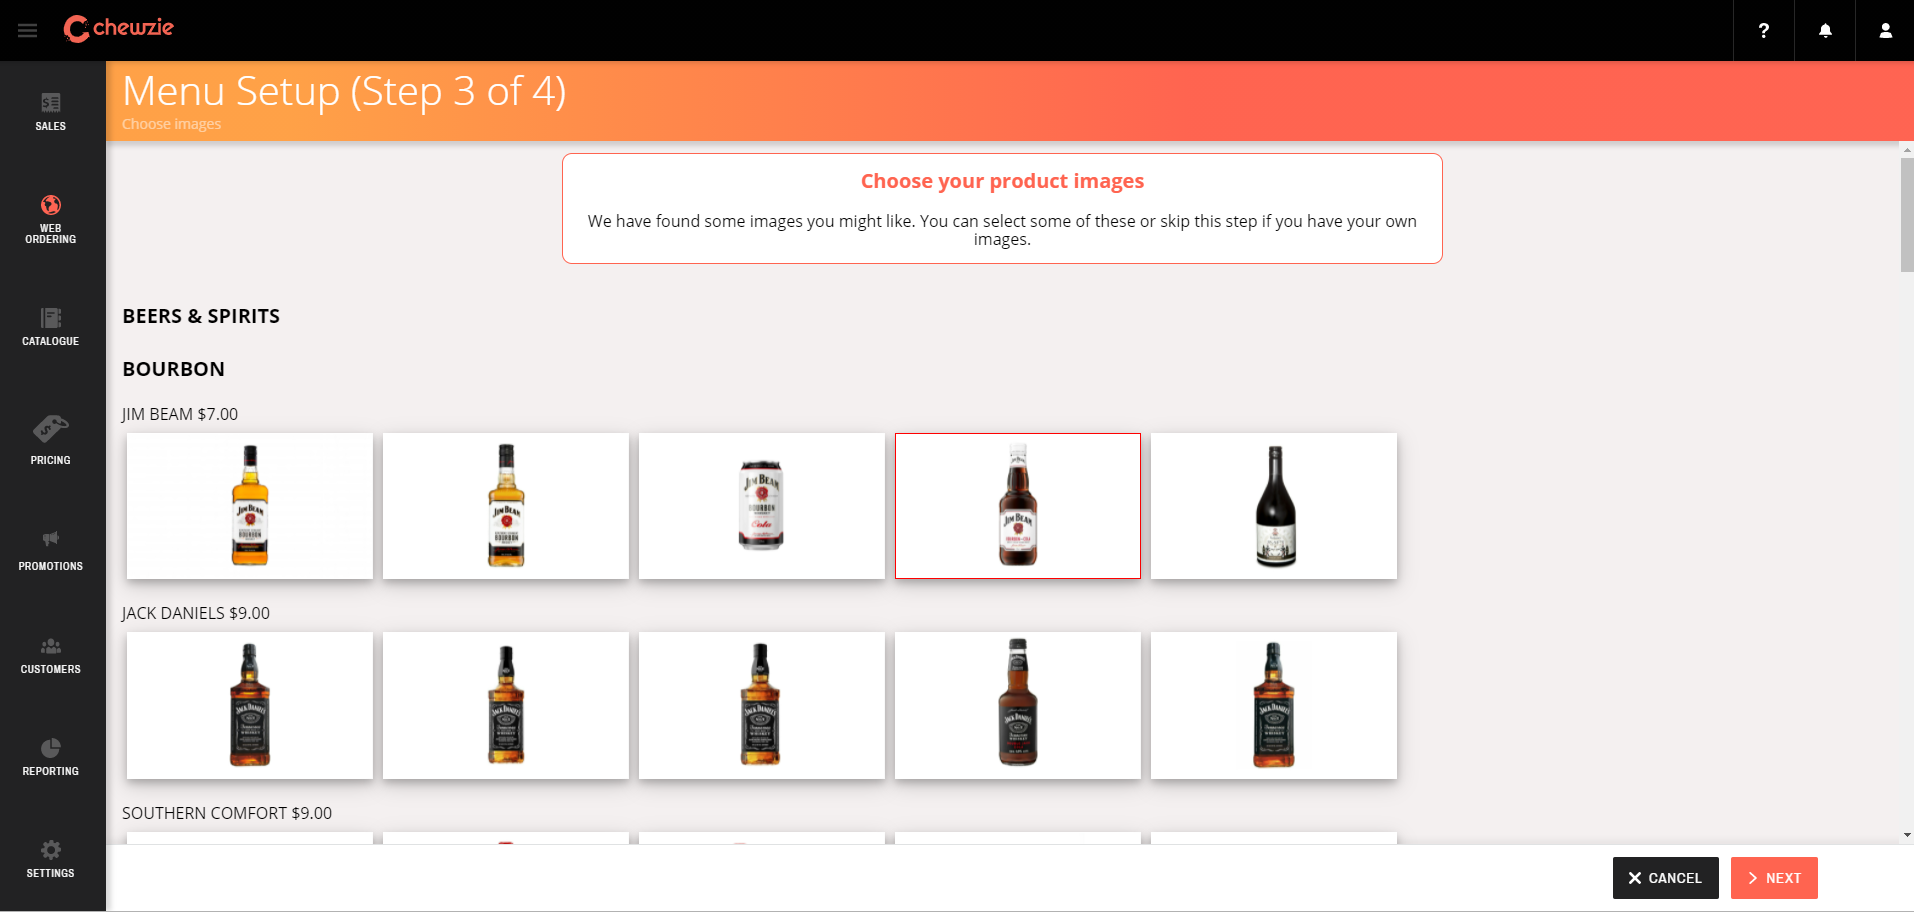Click the Cancel button

(1665, 878)
